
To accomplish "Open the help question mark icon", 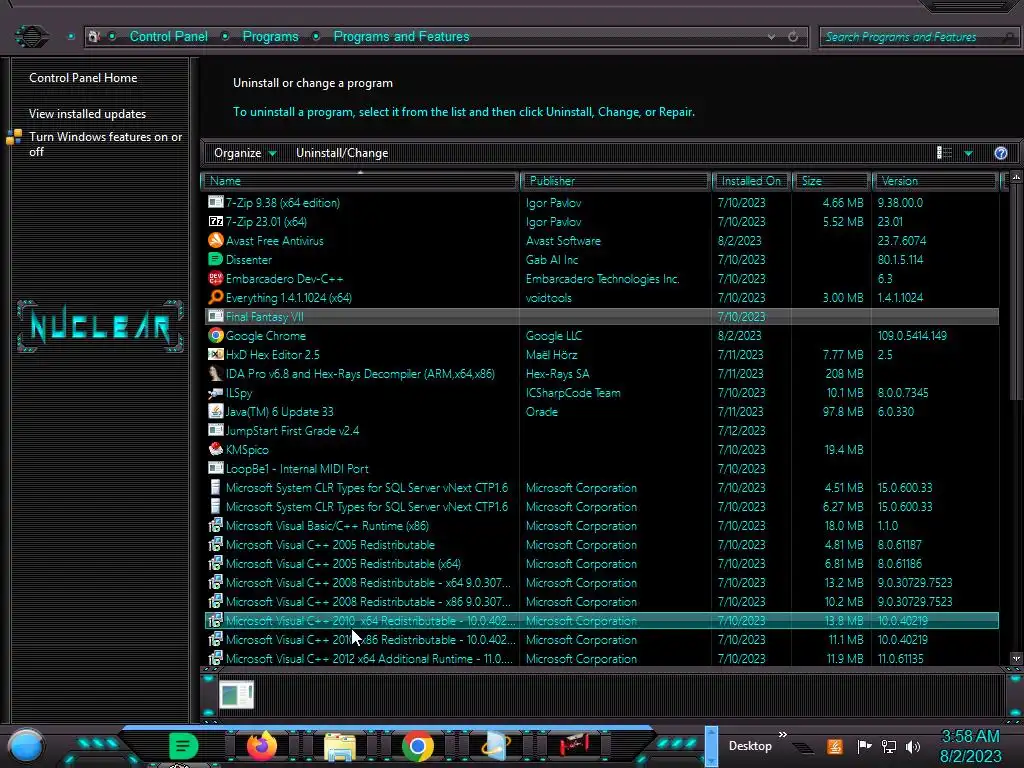I will 1000,153.
